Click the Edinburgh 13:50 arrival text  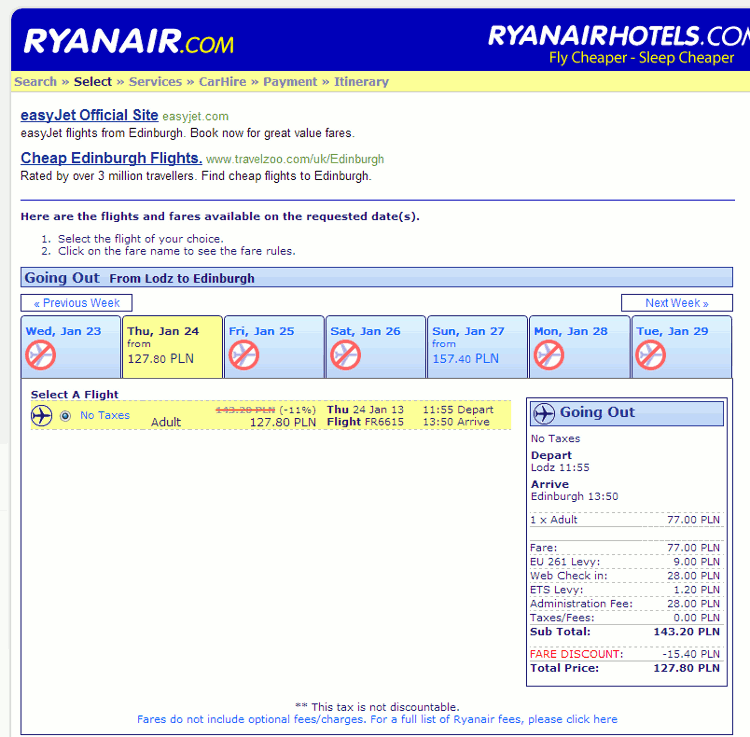pyautogui.click(x=574, y=496)
